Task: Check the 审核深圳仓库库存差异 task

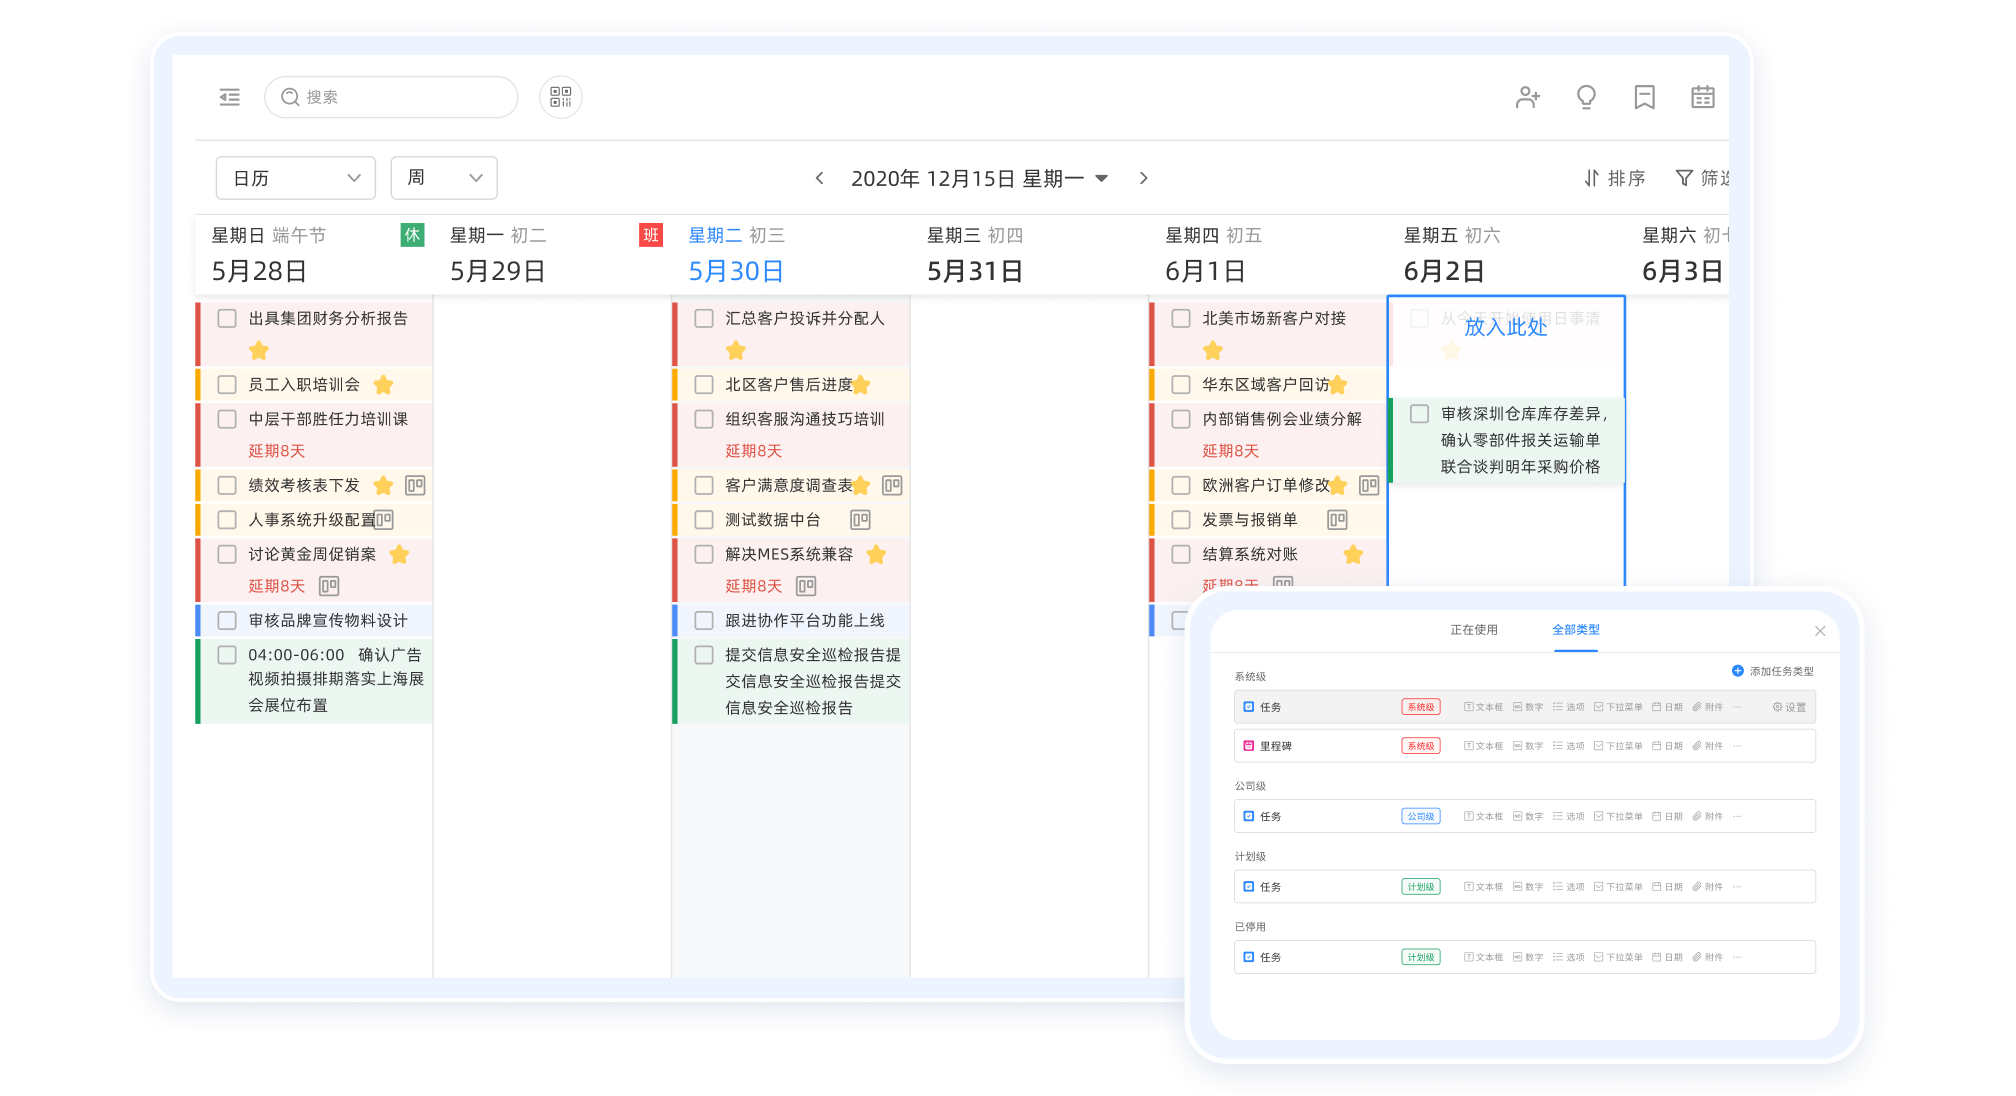Action: point(1419,414)
